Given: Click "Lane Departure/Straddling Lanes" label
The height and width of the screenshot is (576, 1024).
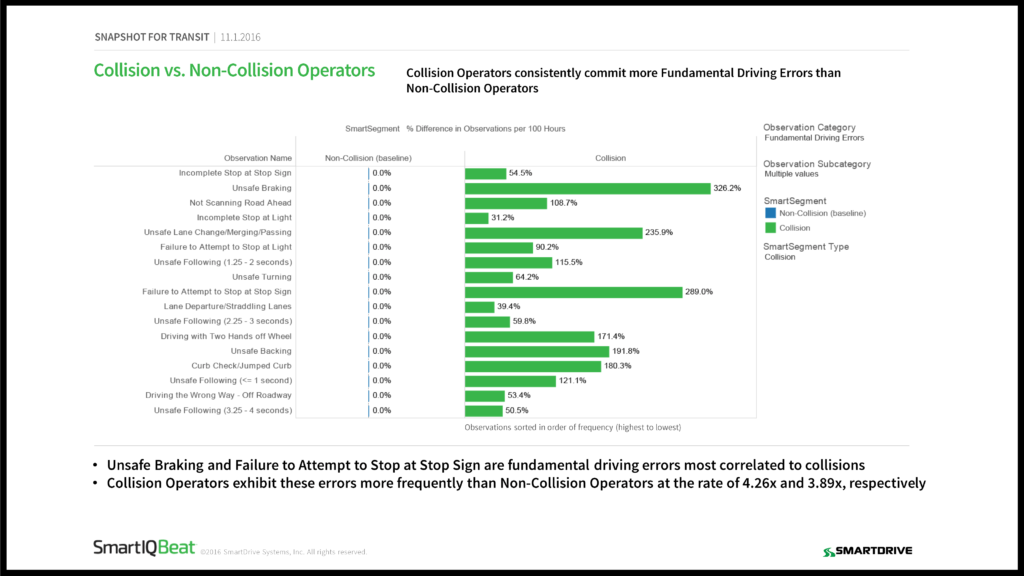Looking at the screenshot, I should 227,306.
